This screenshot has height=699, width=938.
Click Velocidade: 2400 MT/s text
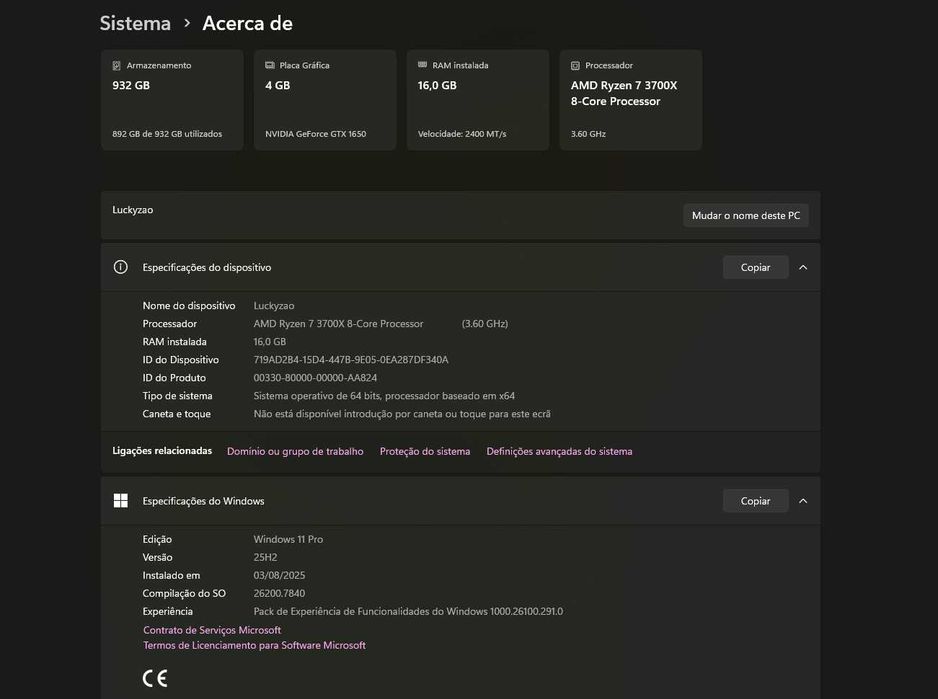(x=462, y=134)
